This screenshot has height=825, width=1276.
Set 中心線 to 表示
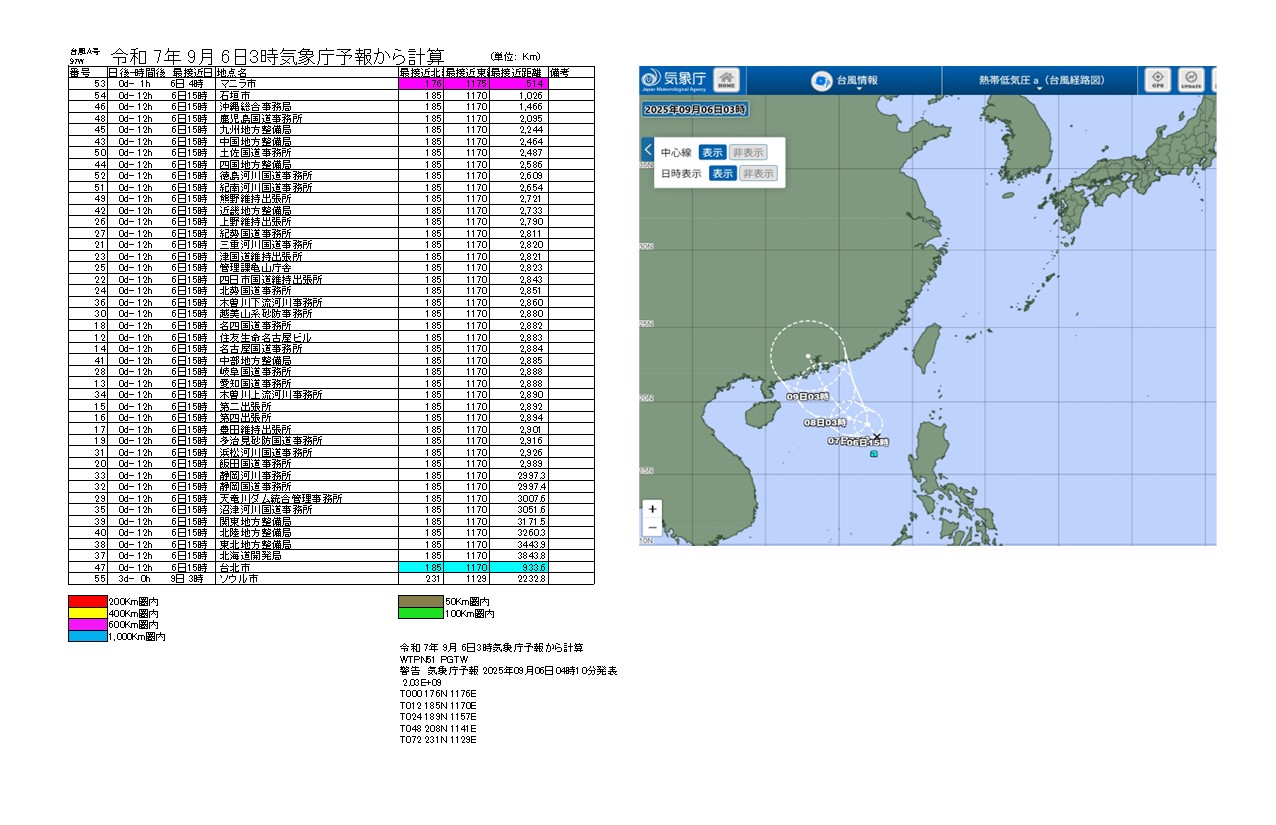(711, 153)
